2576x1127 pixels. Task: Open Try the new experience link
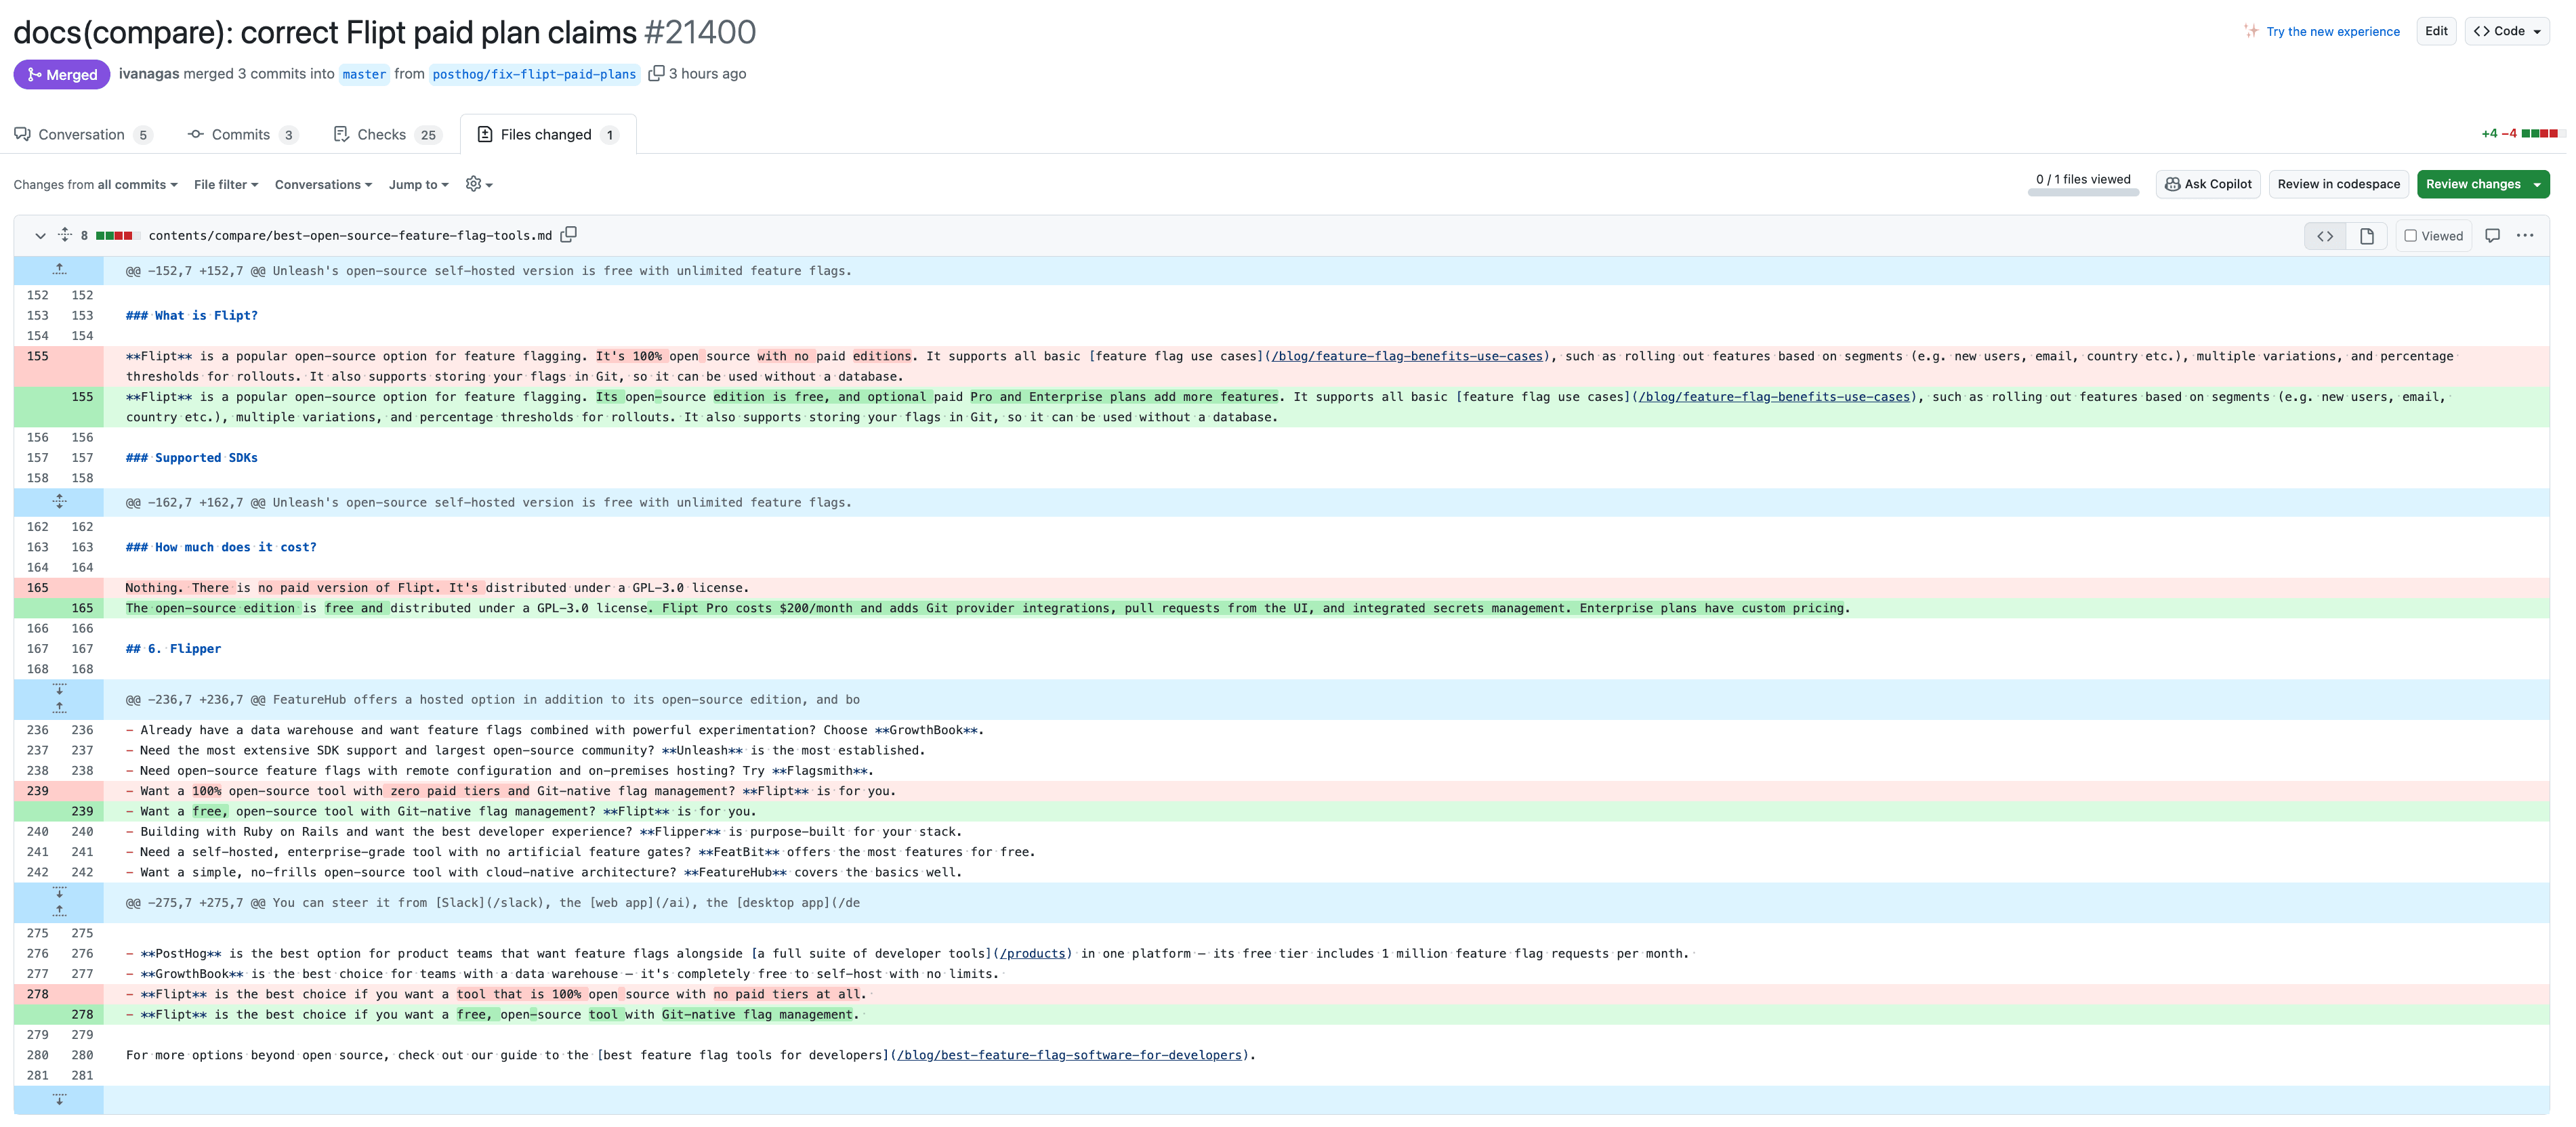pos(2332,31)
